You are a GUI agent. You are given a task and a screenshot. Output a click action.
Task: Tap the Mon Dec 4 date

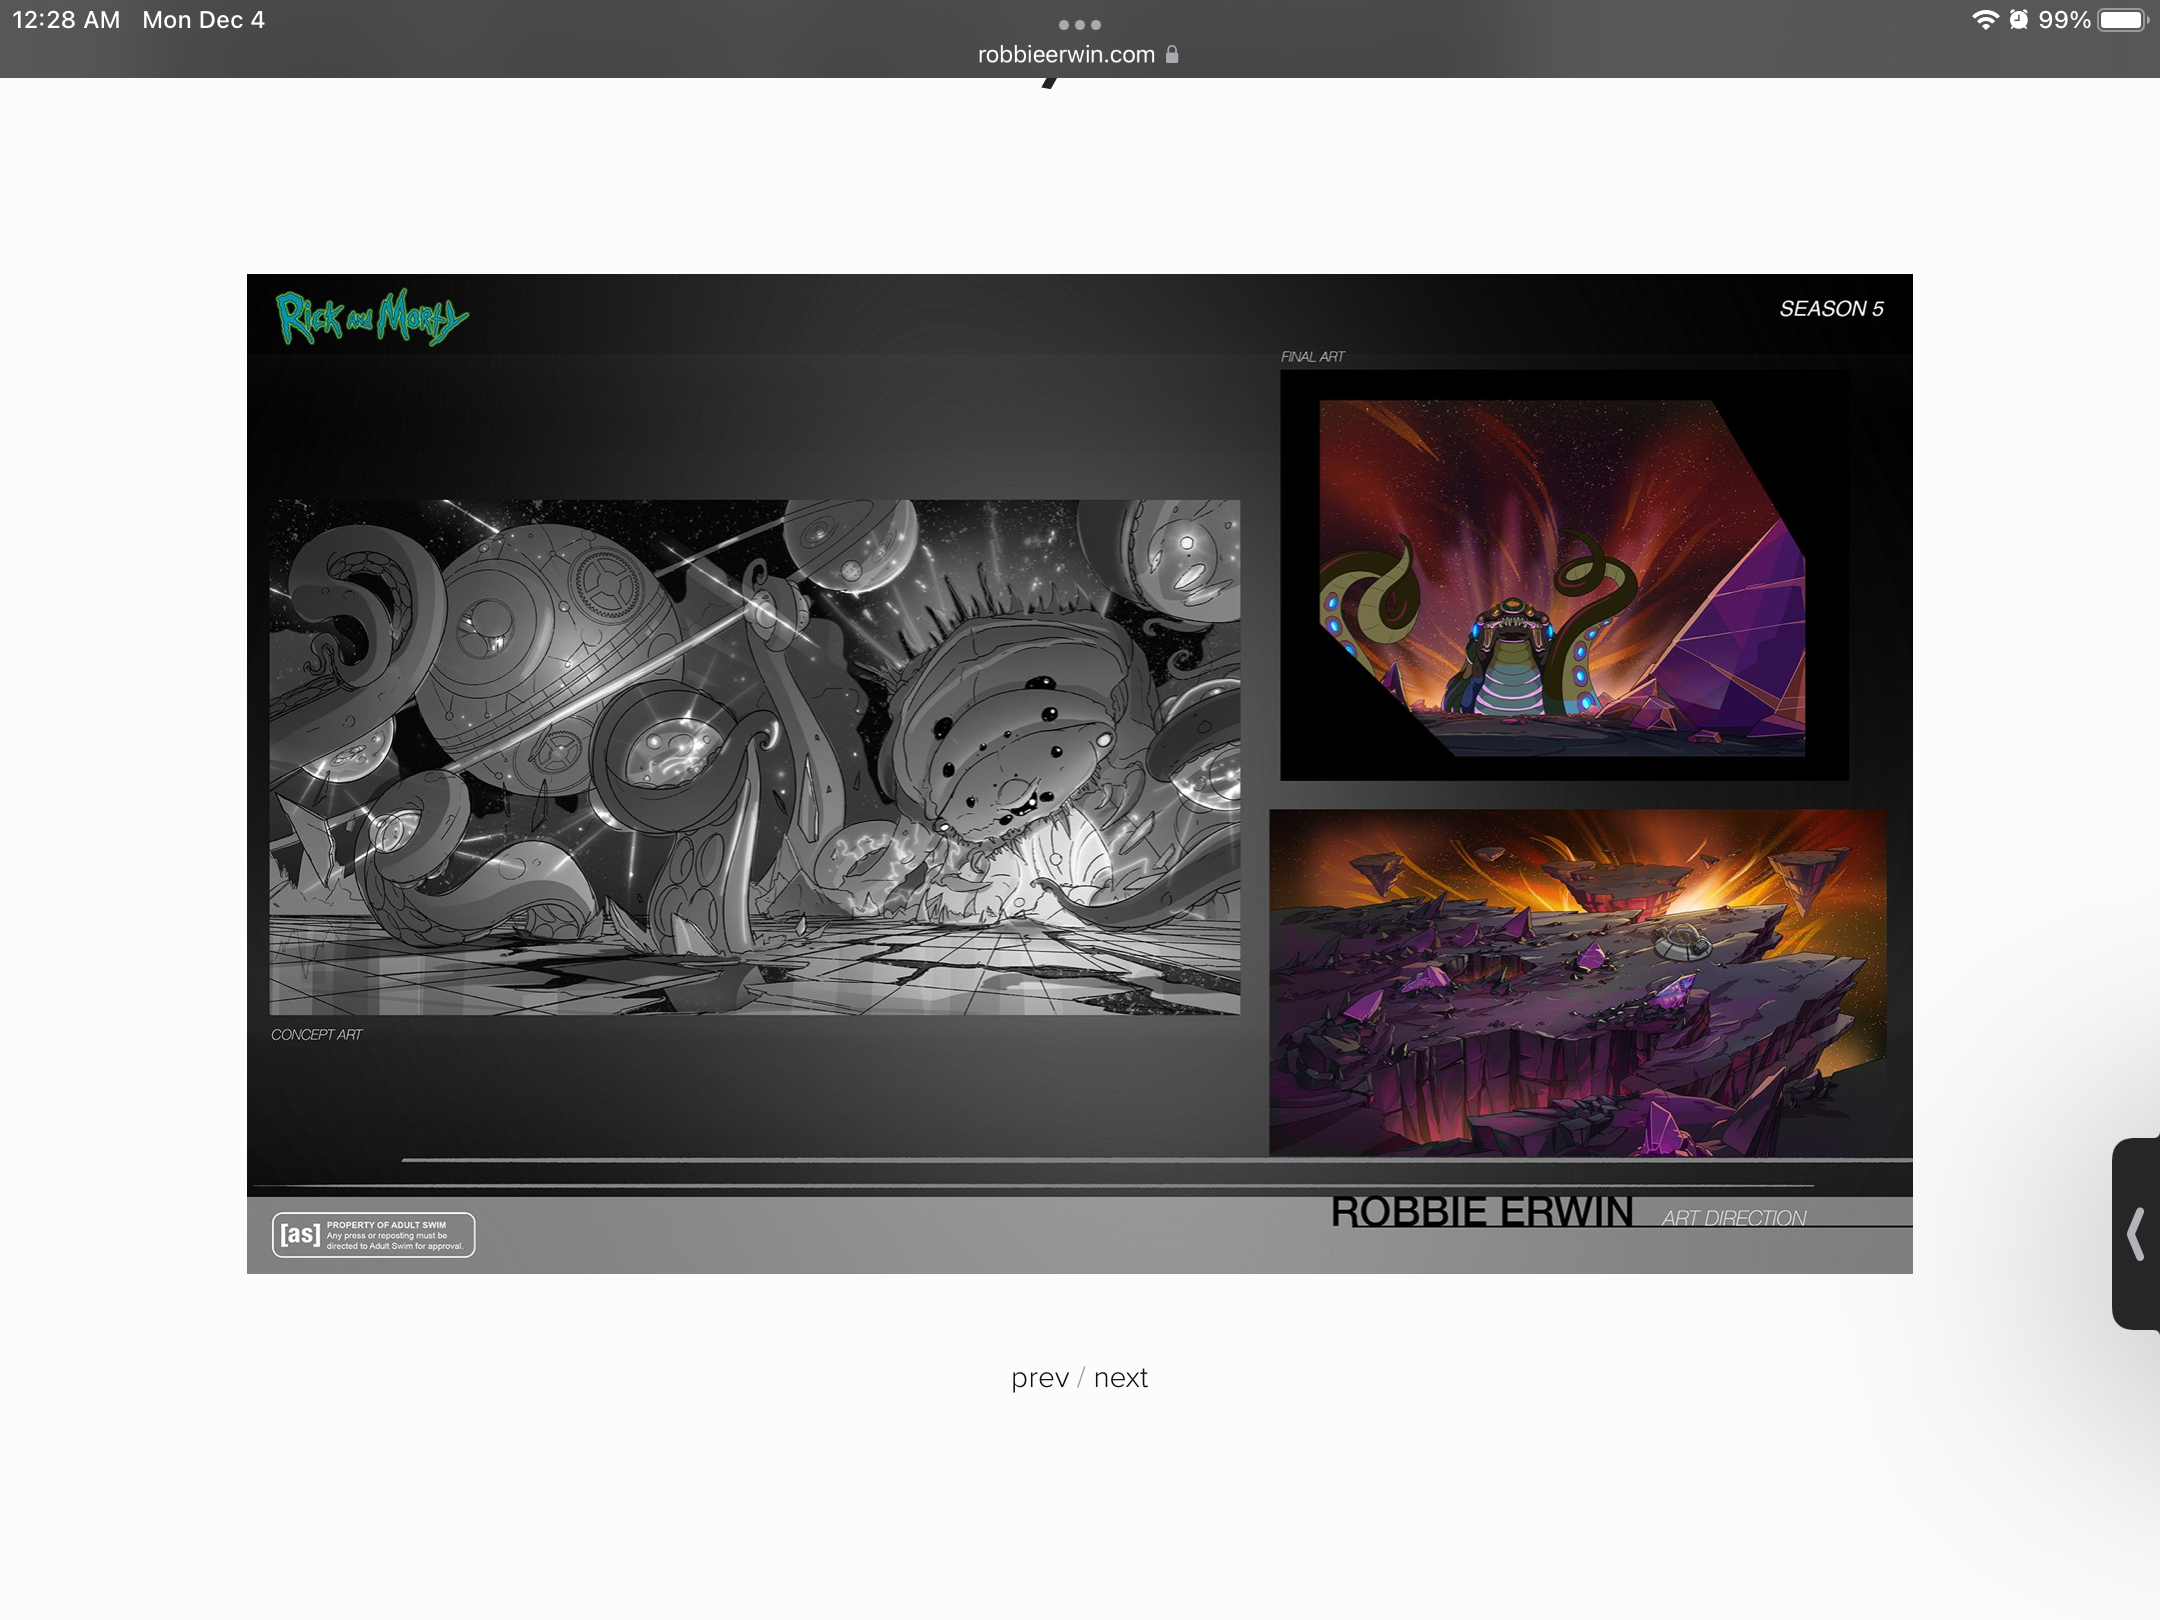point(203,20)
